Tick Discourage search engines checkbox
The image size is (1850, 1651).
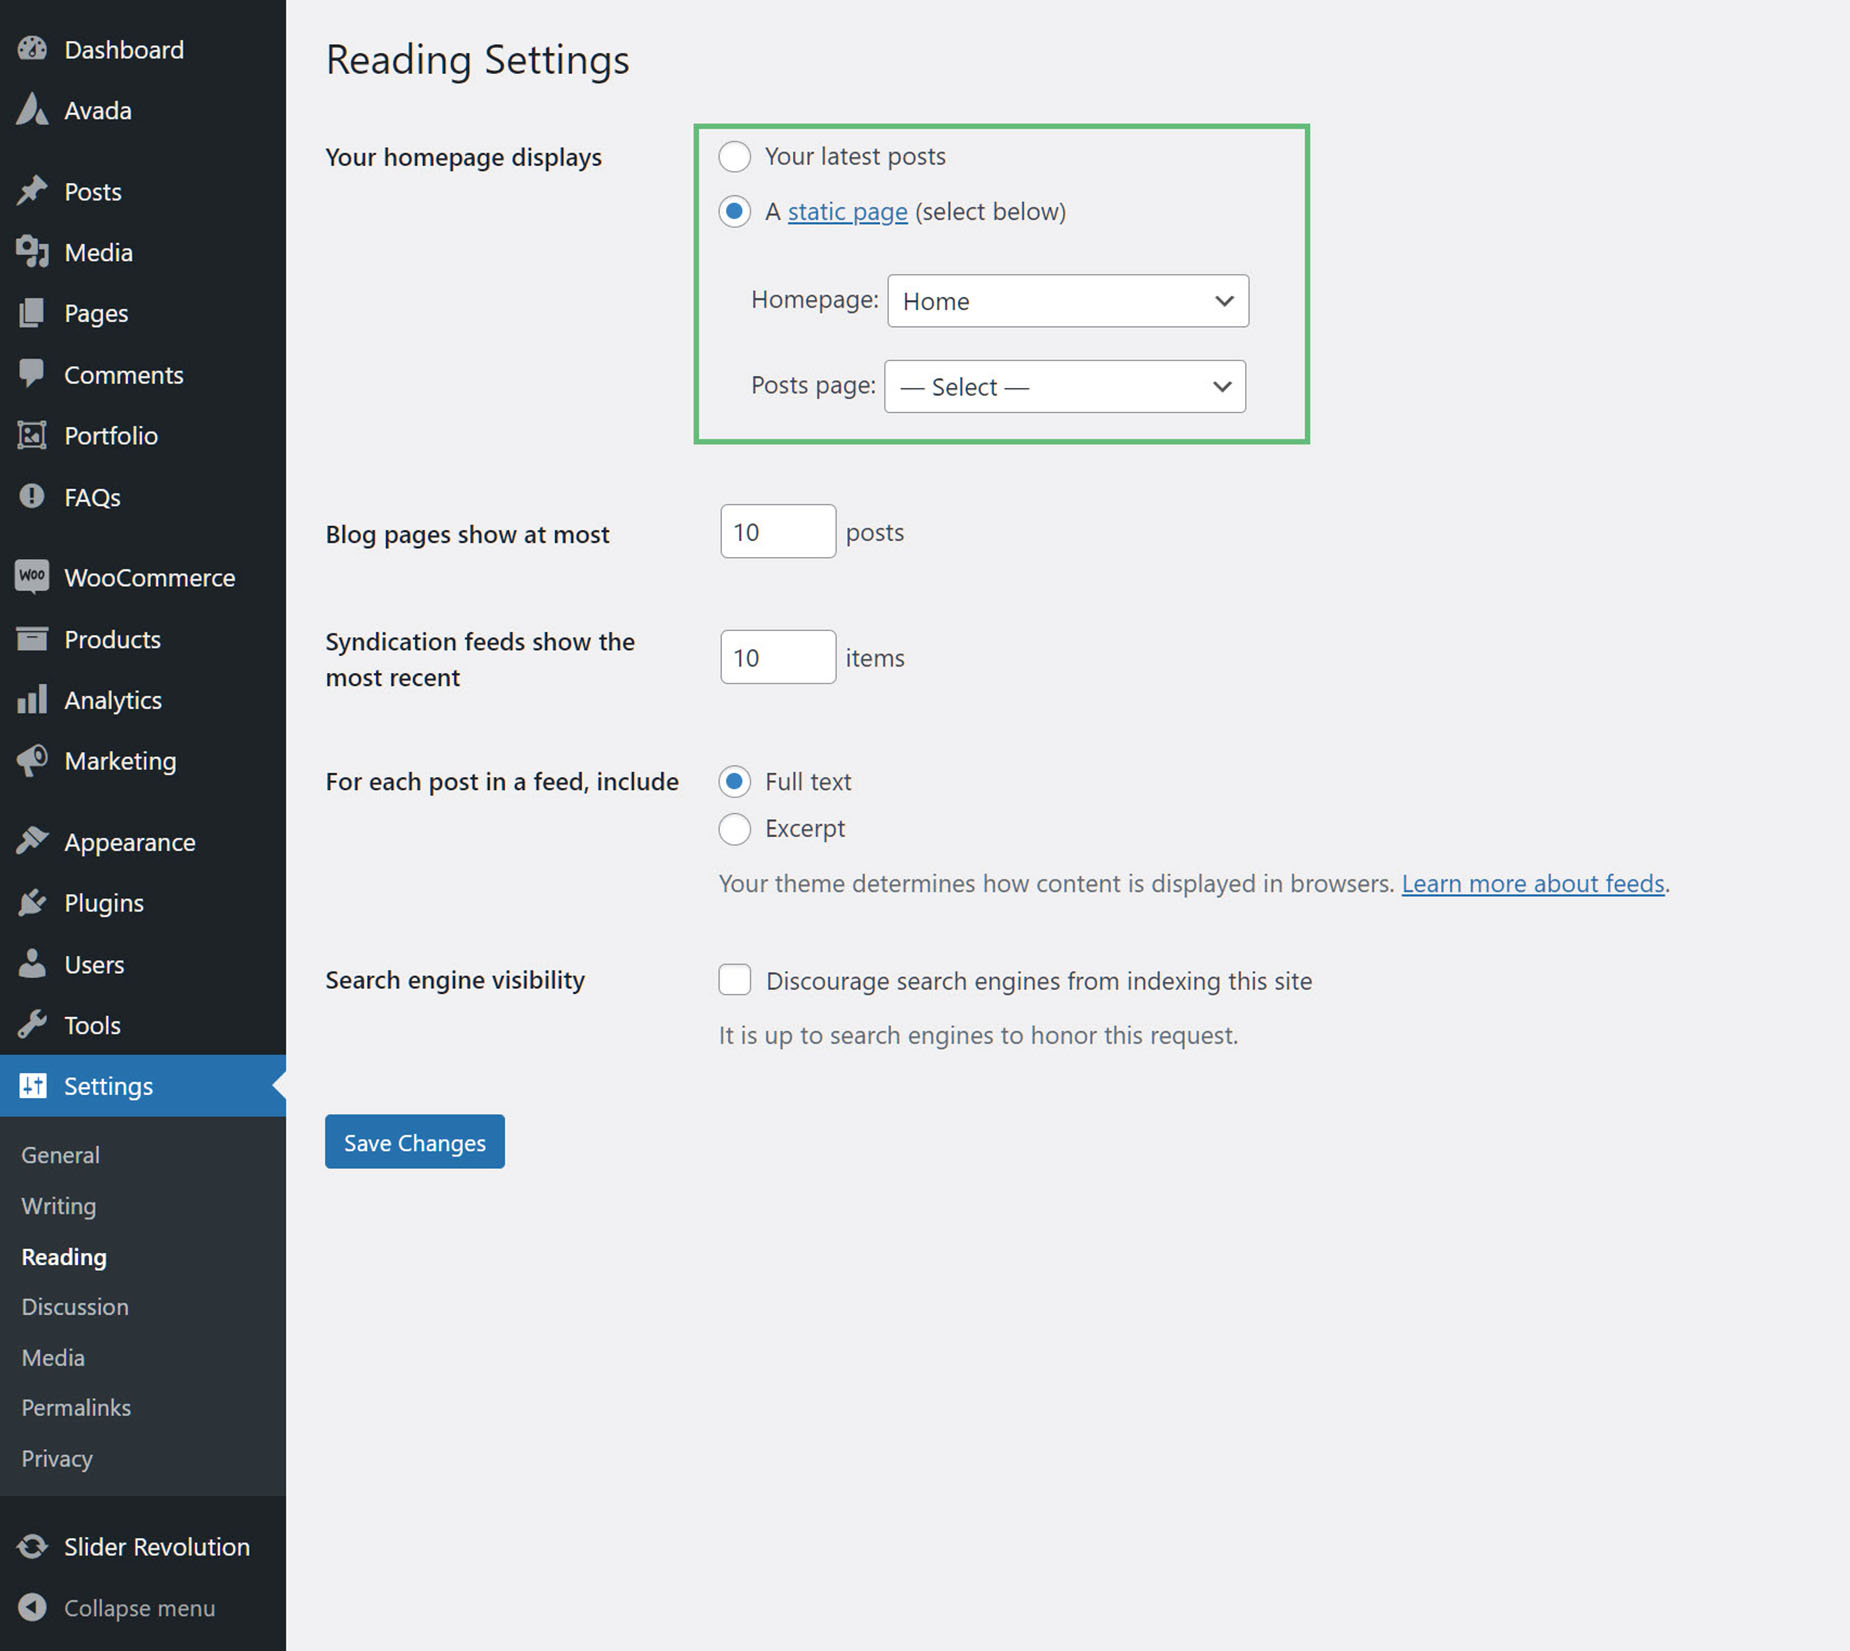(735, 979)
